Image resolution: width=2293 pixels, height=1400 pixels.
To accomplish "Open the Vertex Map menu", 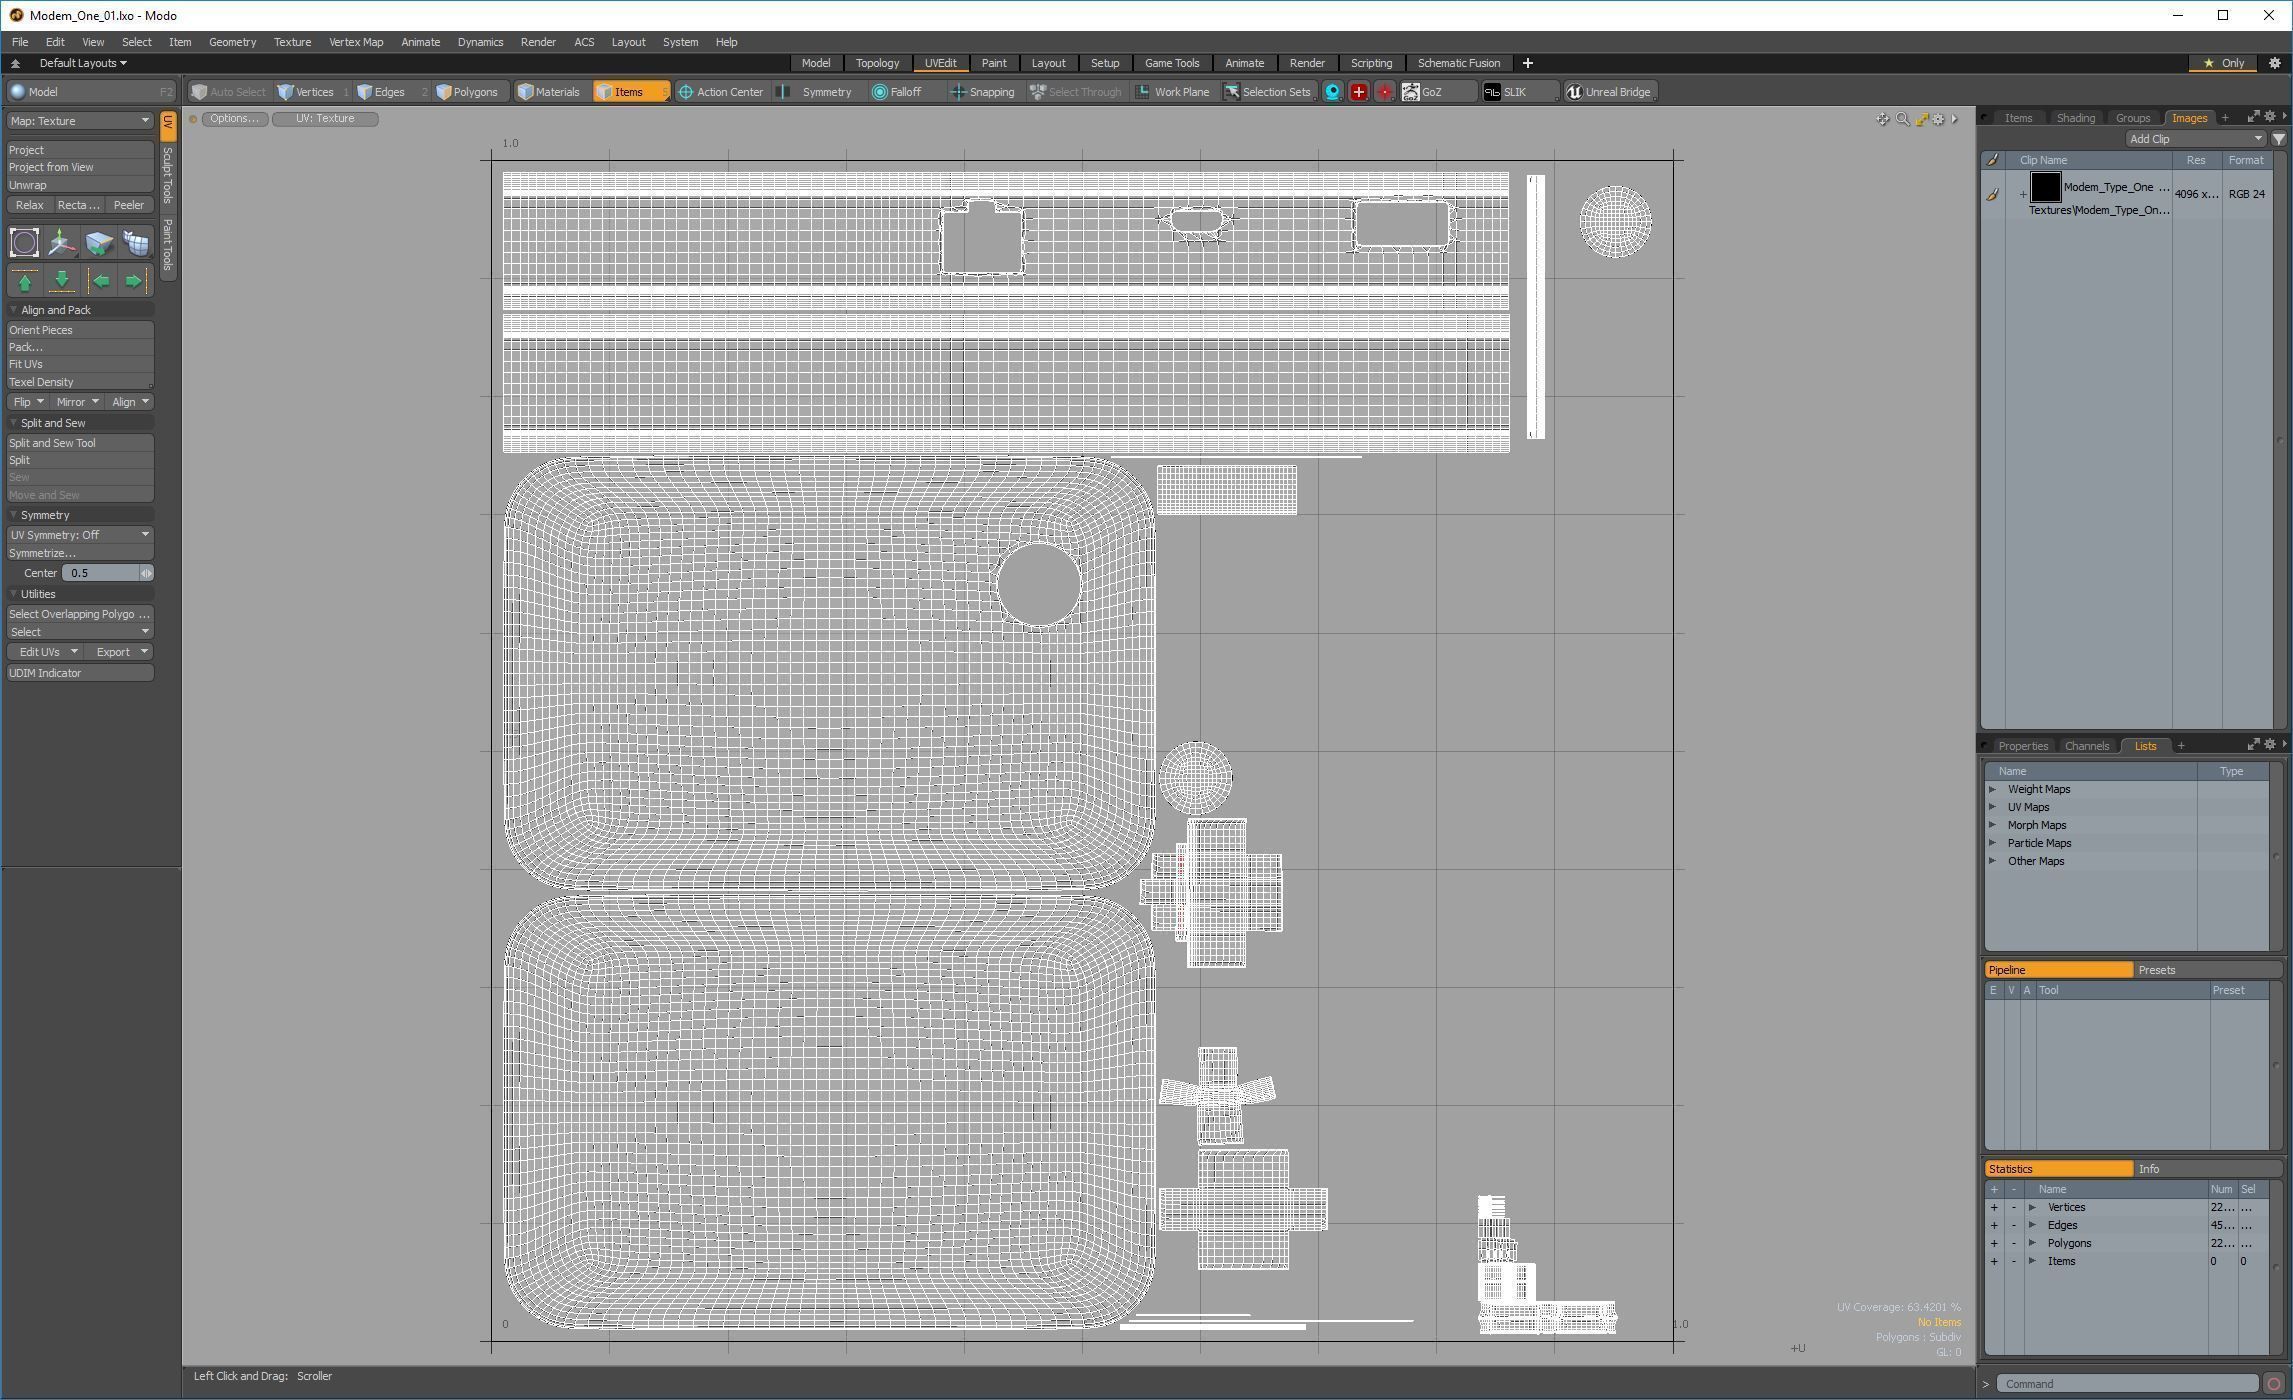I will point(355,42).
